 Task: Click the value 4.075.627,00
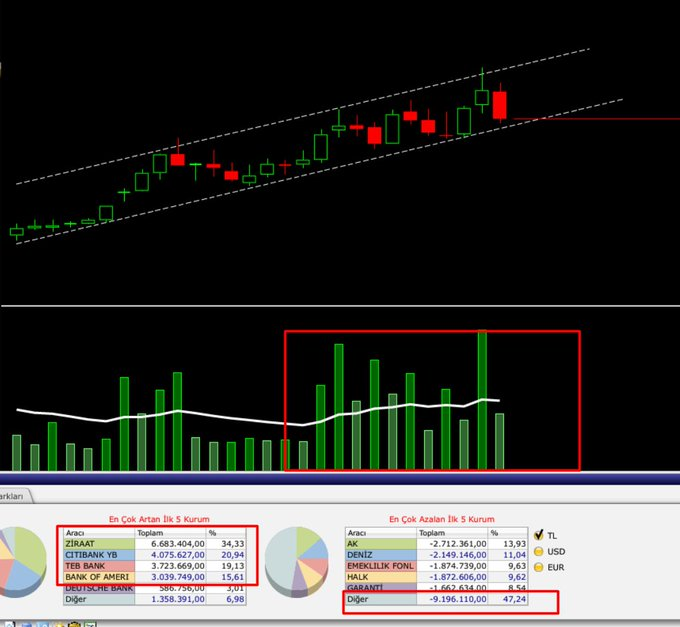tap(178, 555)
